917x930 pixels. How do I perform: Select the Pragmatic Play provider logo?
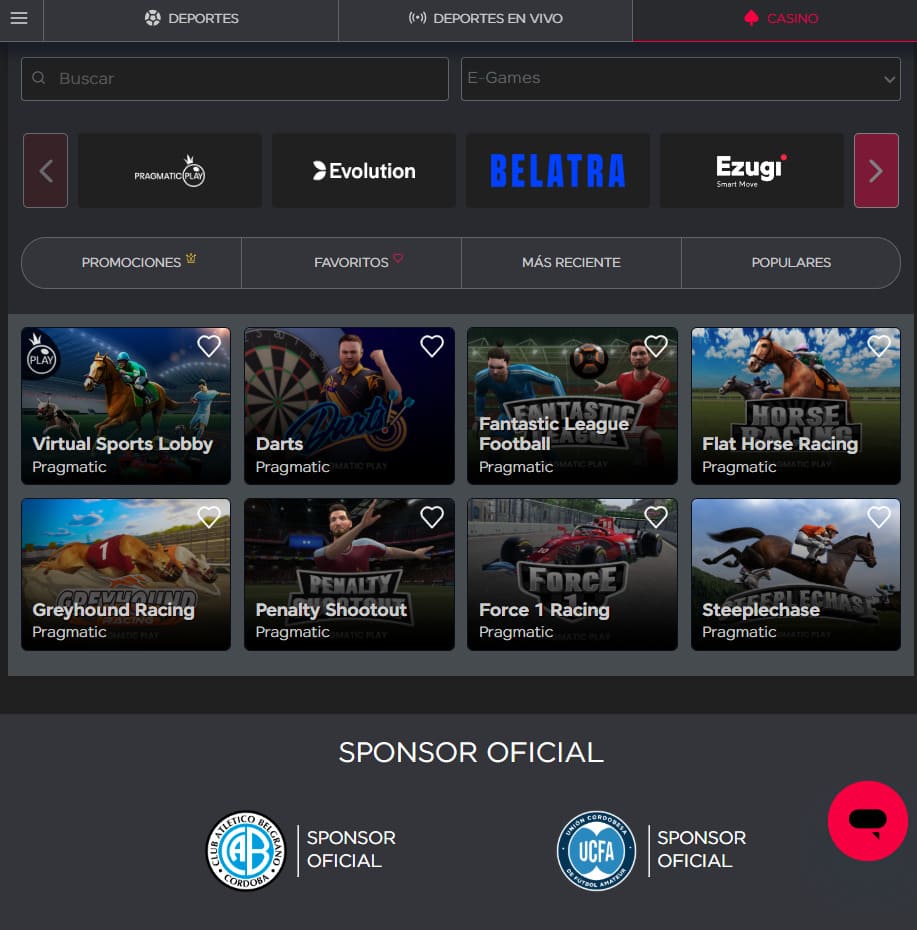(x=170, y=171)
